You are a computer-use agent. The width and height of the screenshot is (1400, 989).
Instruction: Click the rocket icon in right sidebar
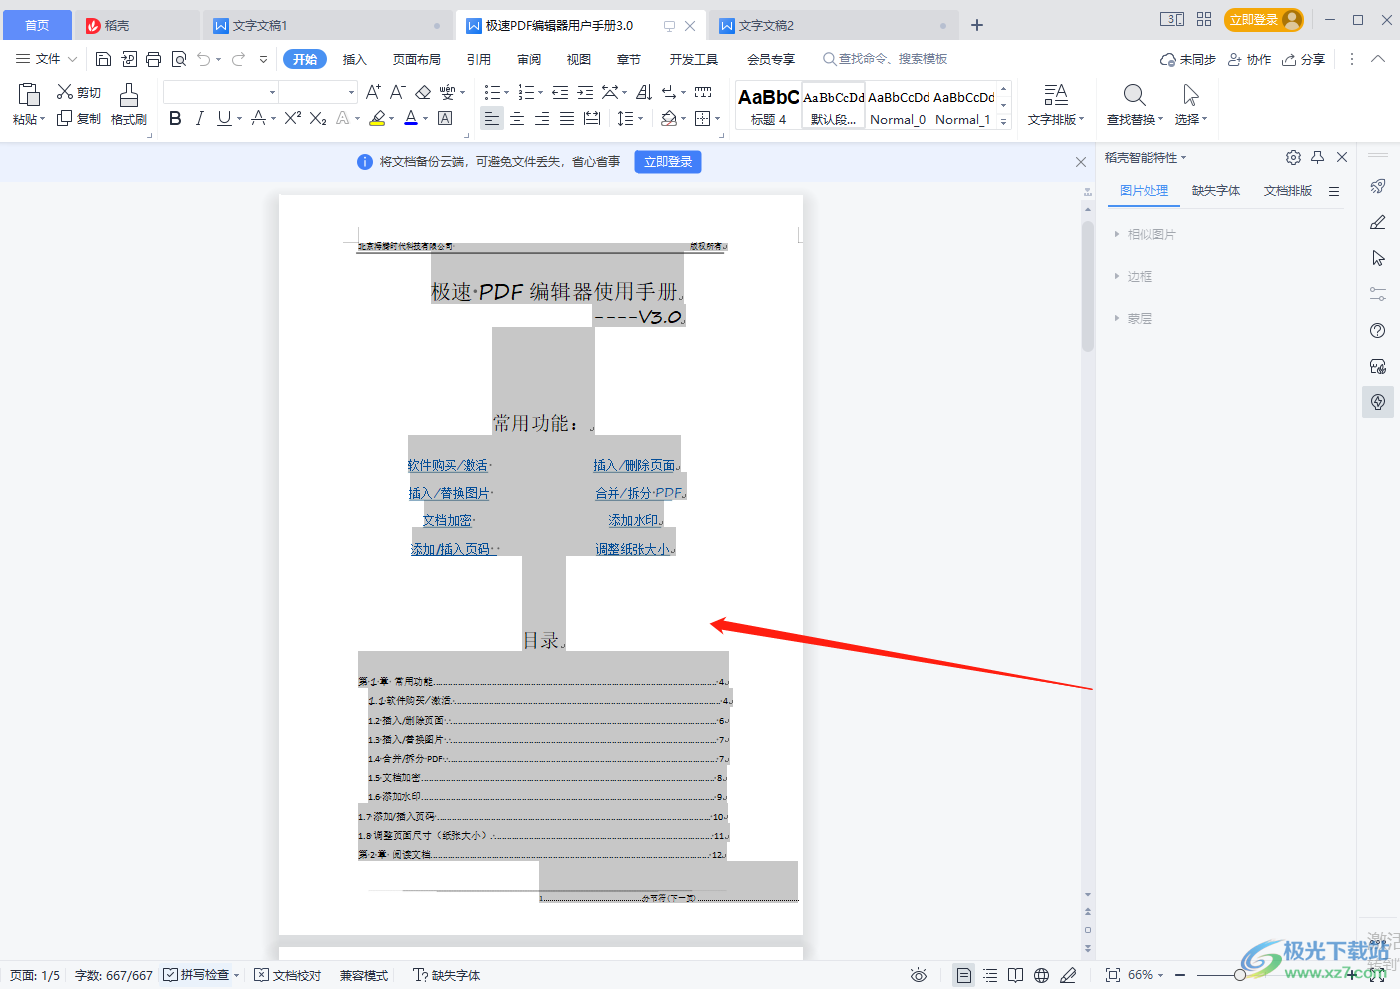point(1378,186)
